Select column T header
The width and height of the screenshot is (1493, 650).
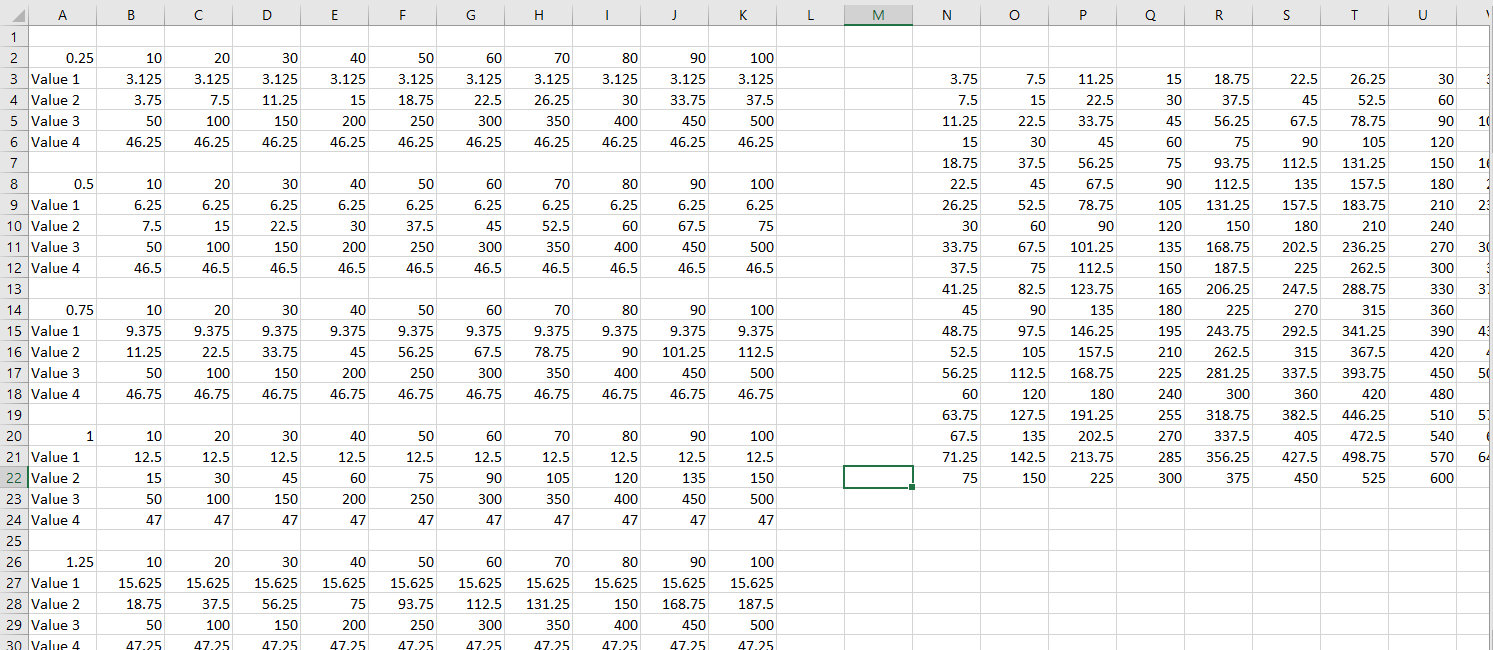[x=1354, y=15]
